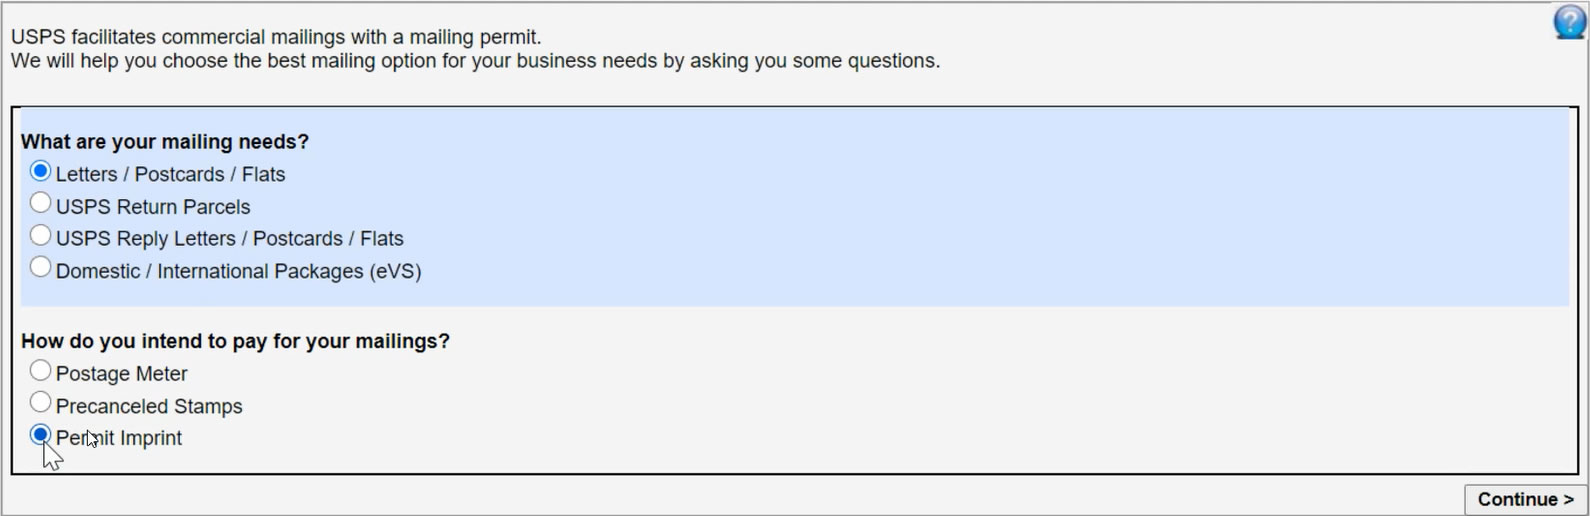
Task: Click the 'Permit Imprint' label text
Action: (119, 438)
